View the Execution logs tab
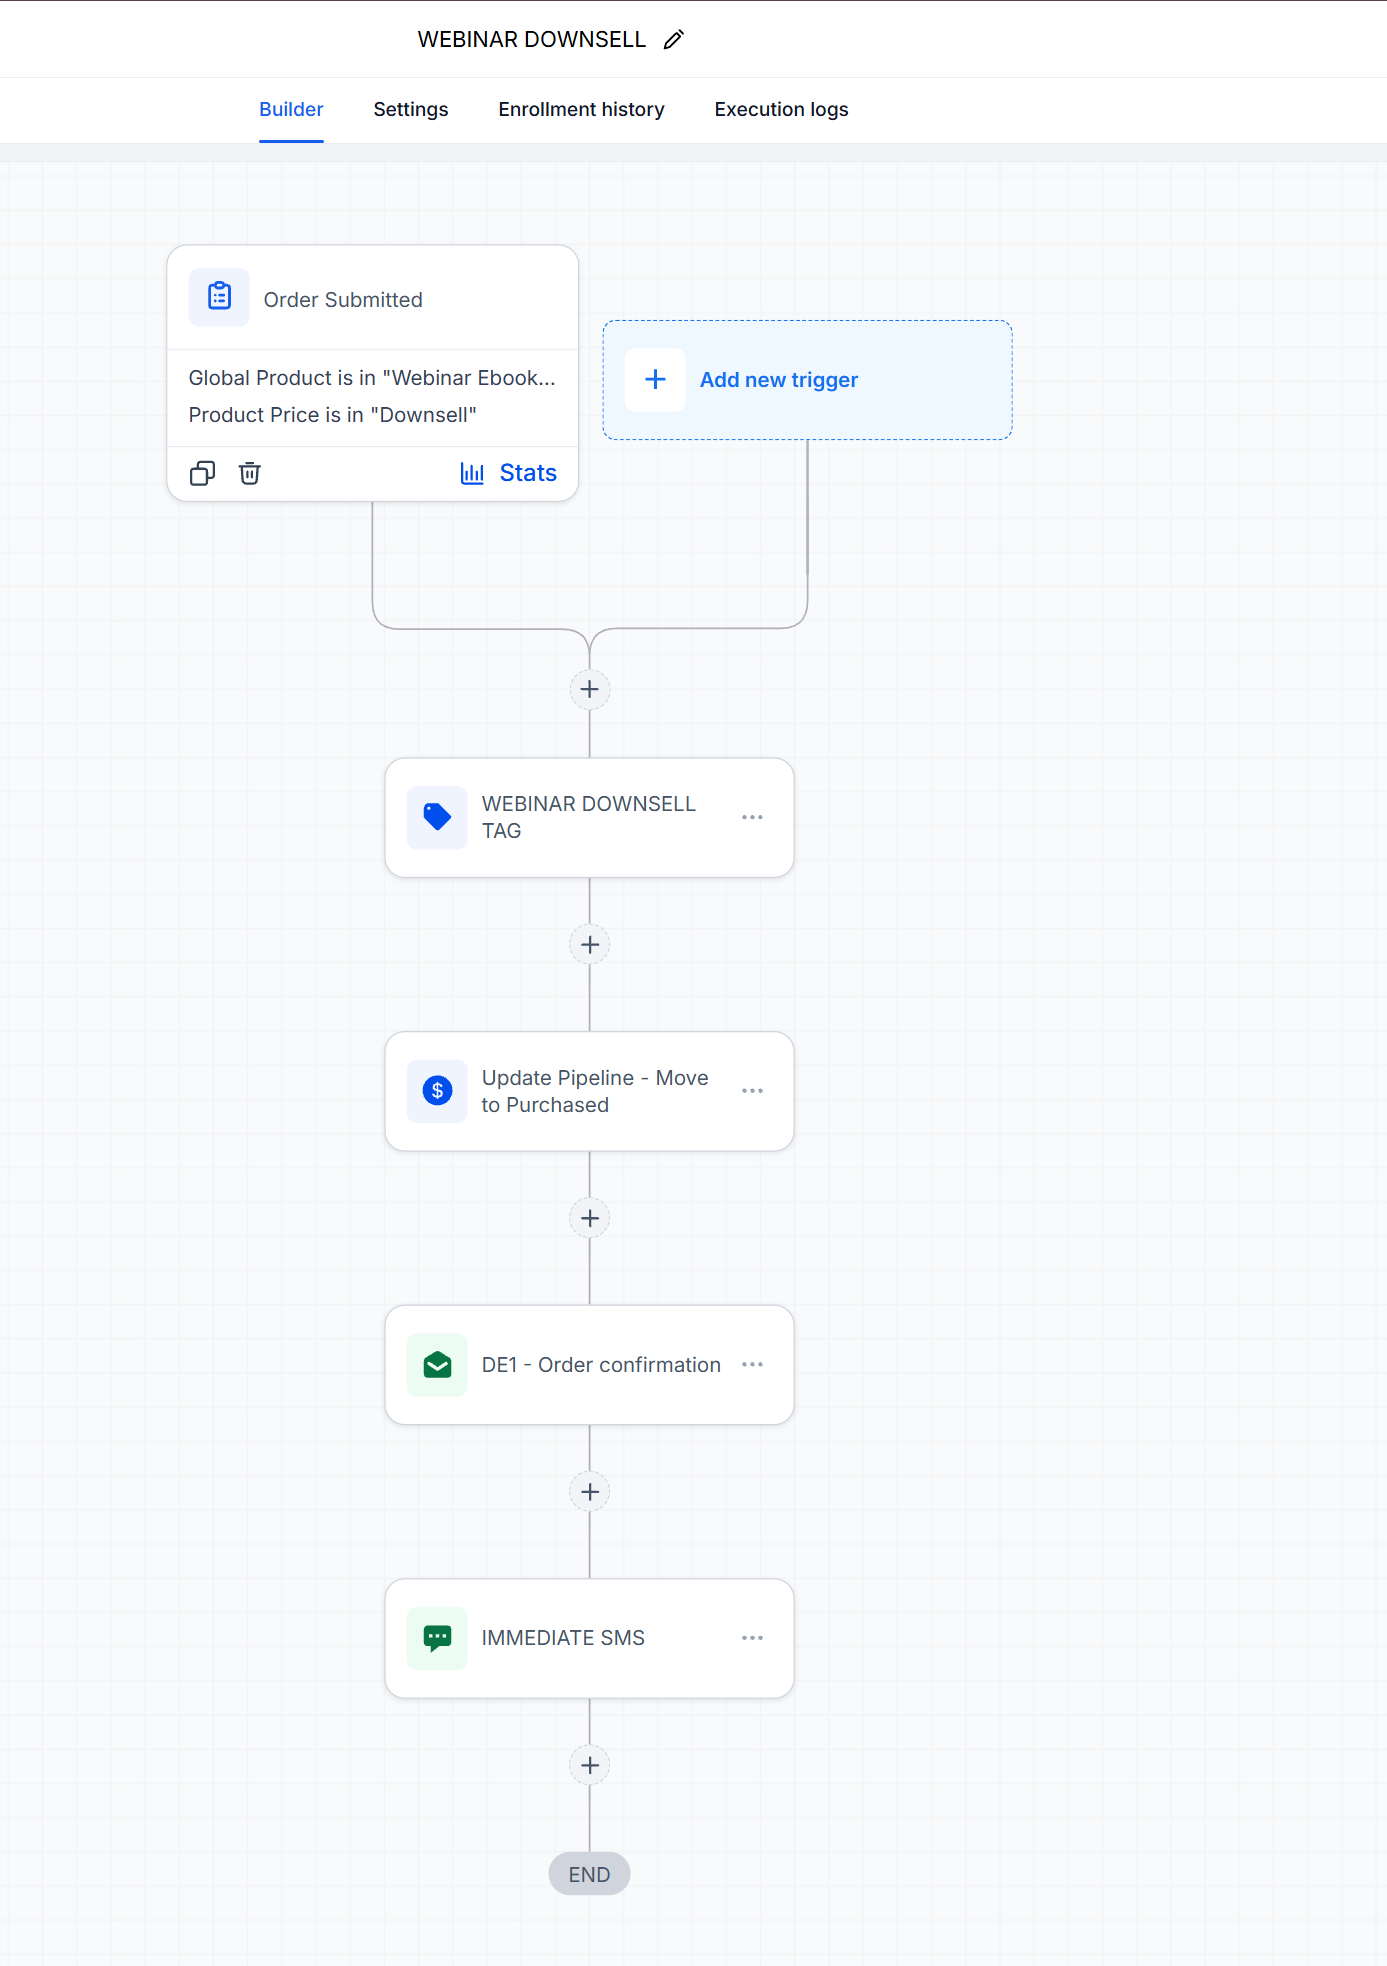 point(781,109)
